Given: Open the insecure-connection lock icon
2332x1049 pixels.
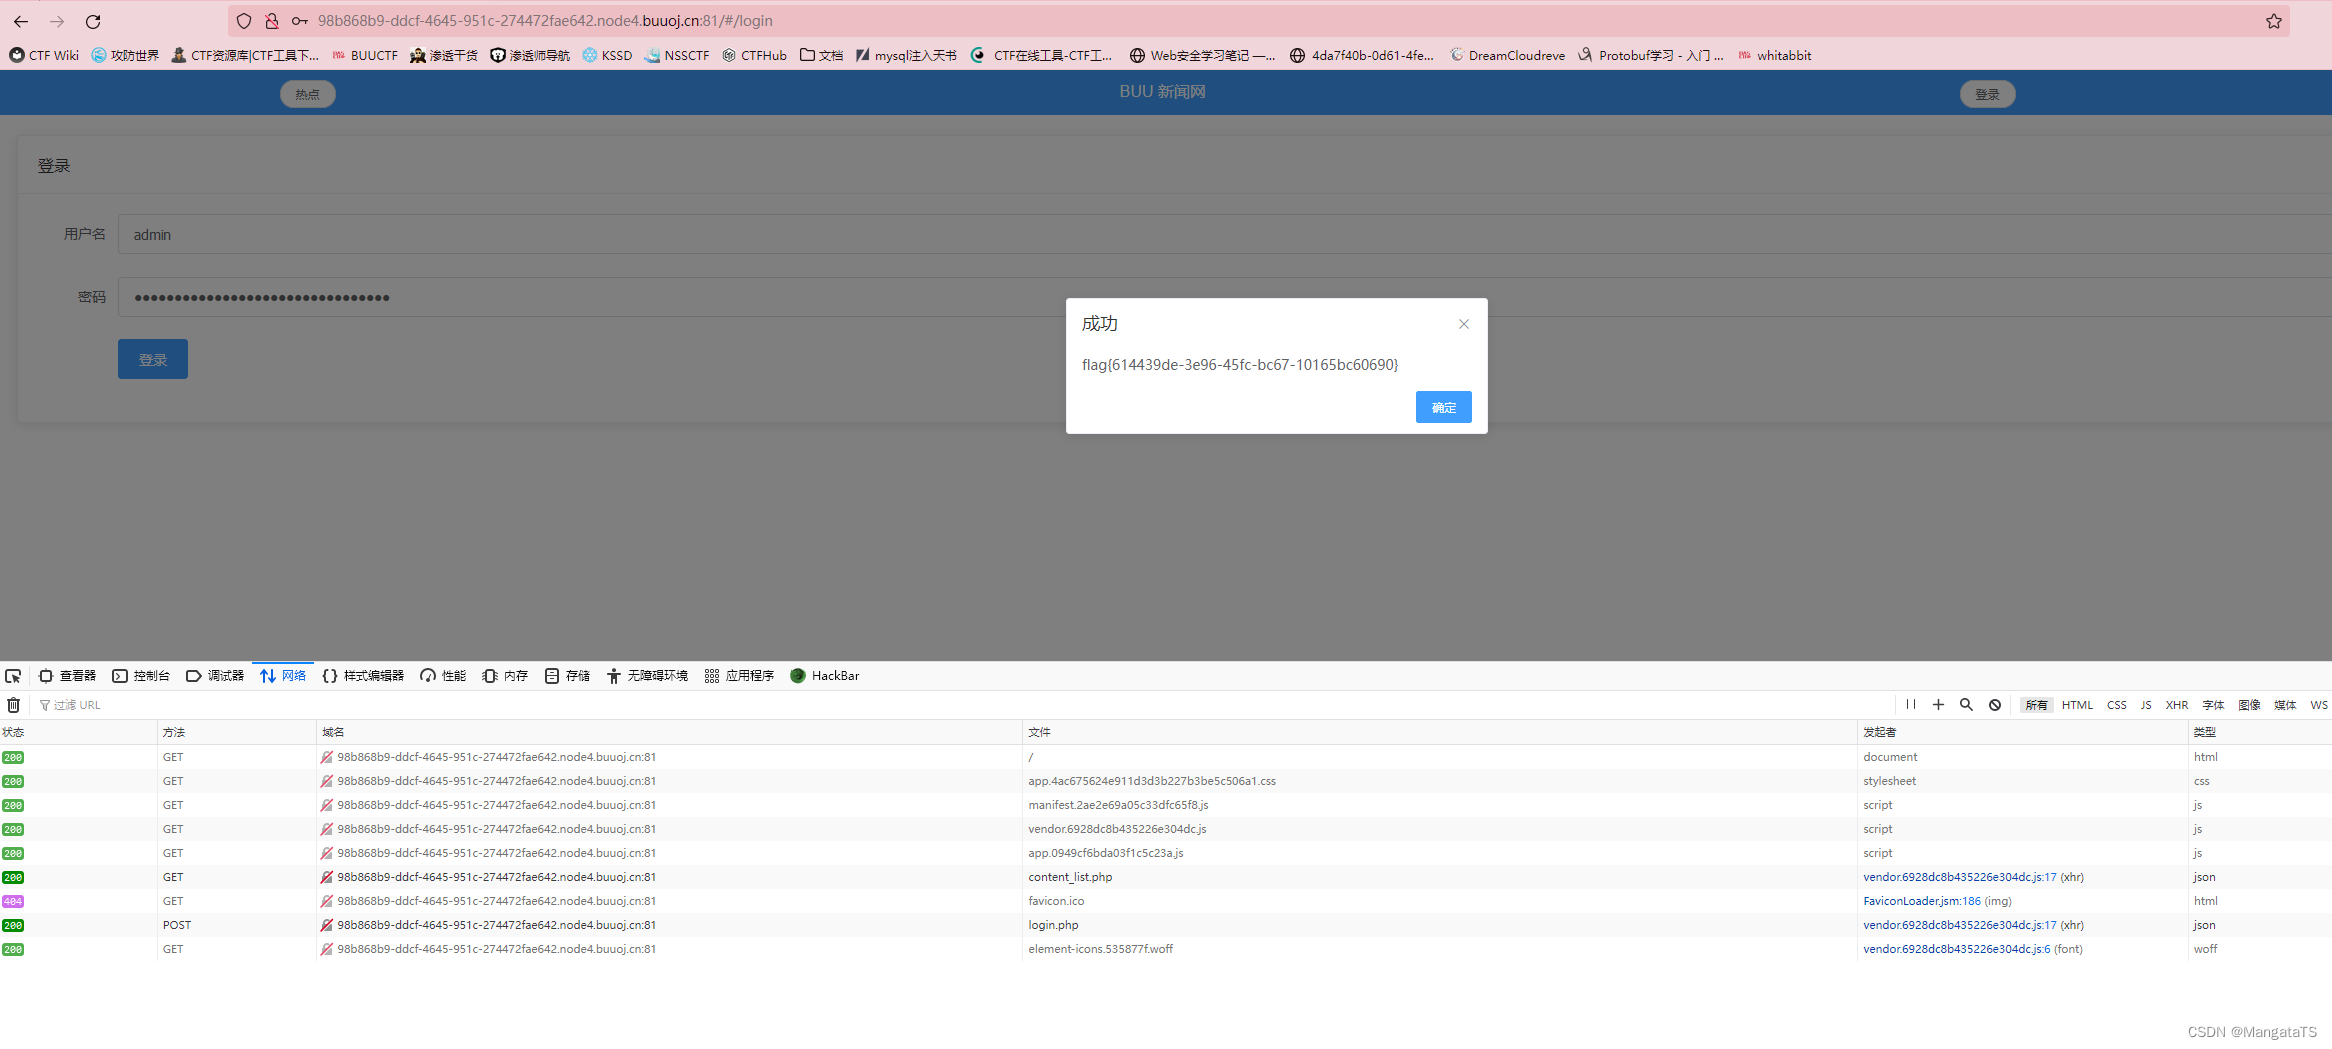Looking at the screenshot, I should (x=271, y=21).
